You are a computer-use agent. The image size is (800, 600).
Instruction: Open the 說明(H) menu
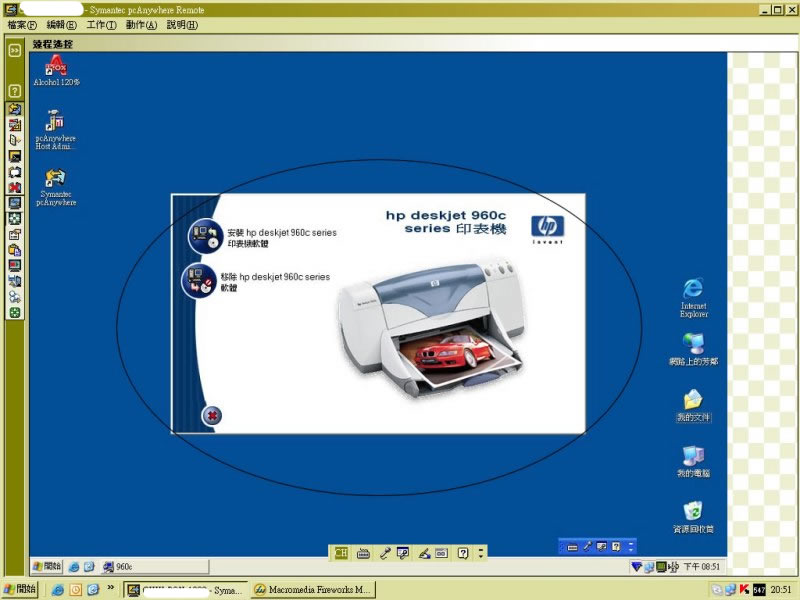click(182, 24)
